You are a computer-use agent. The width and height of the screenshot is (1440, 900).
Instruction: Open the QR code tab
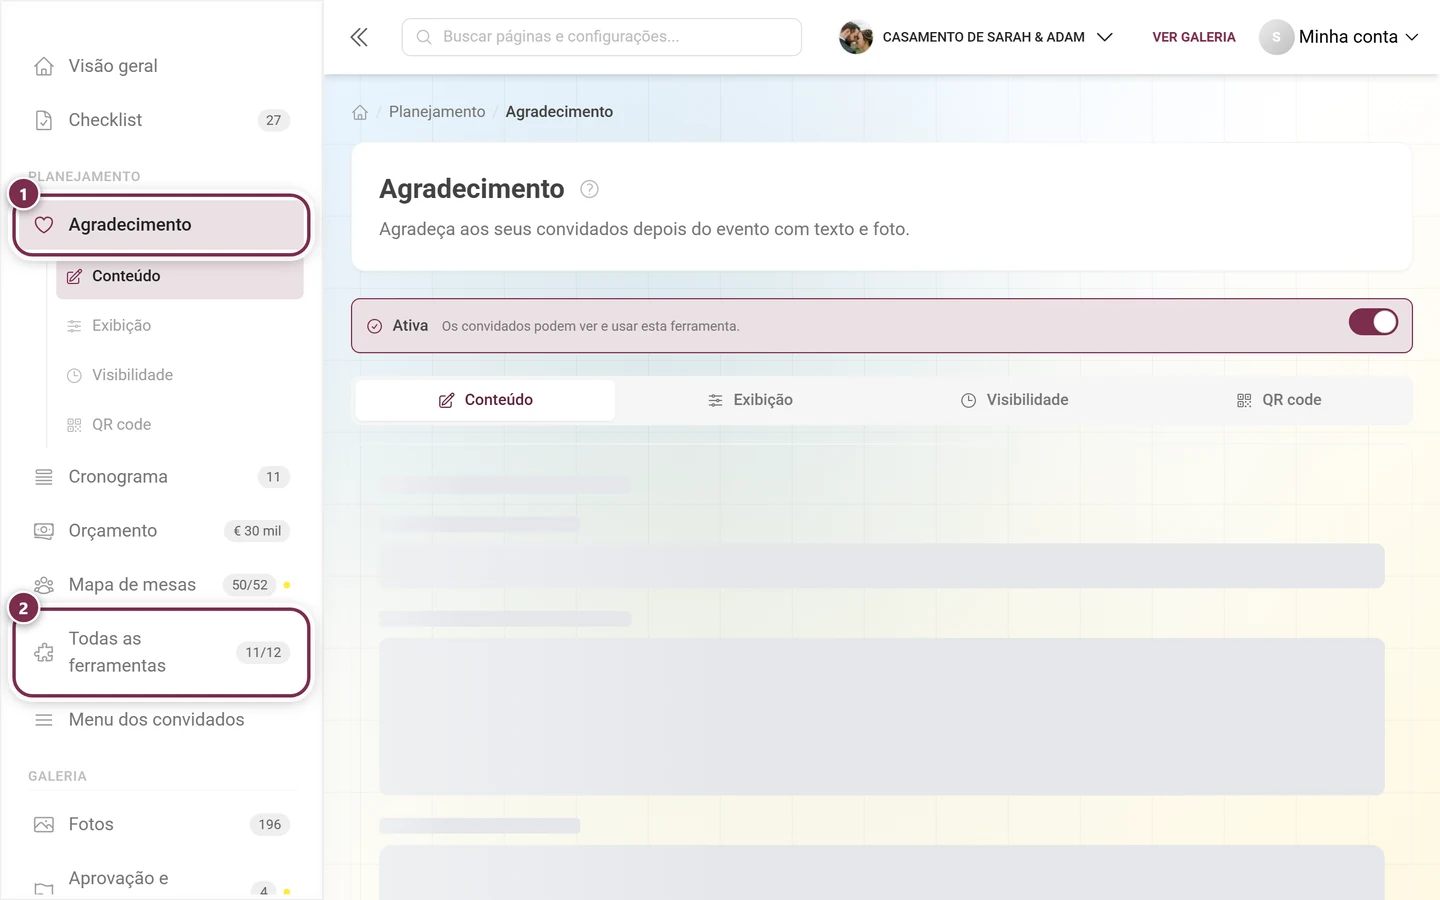pos(1279,400)
